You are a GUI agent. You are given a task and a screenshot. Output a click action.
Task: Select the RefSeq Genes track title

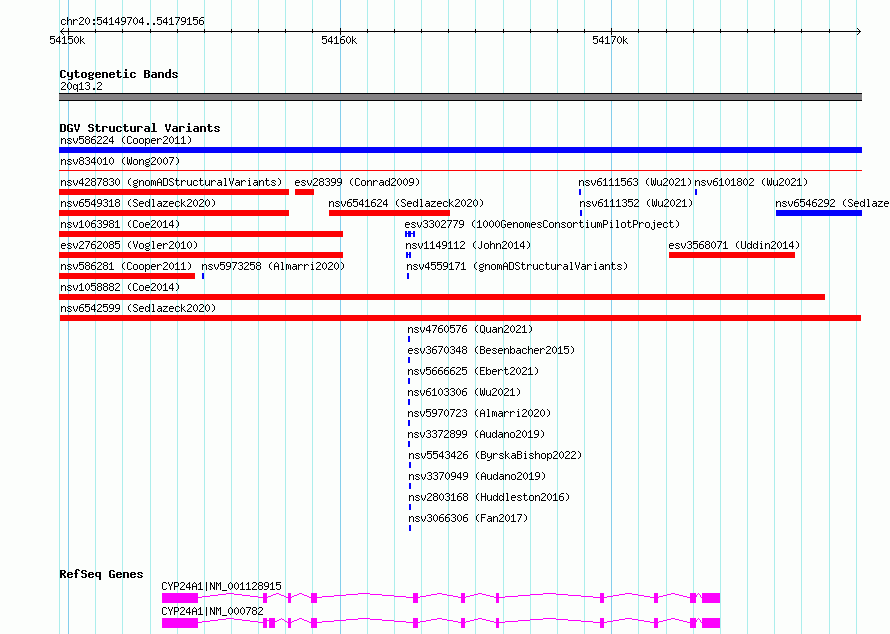101,574
